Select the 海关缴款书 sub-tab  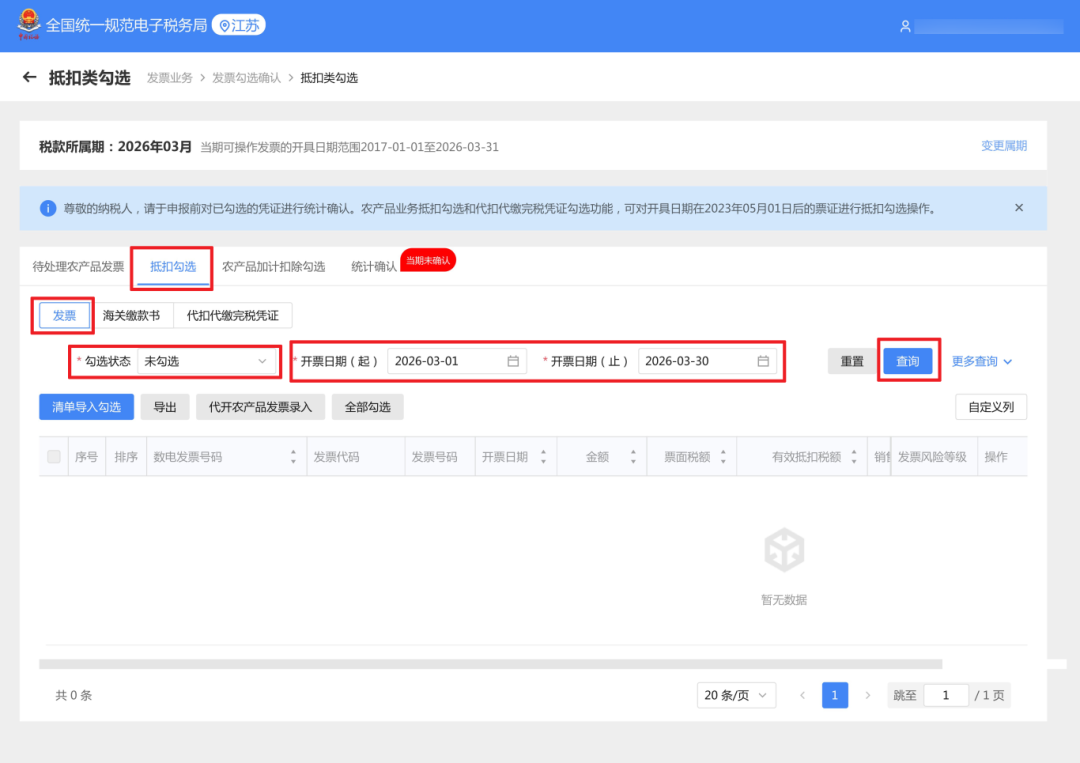click(131, 315)
